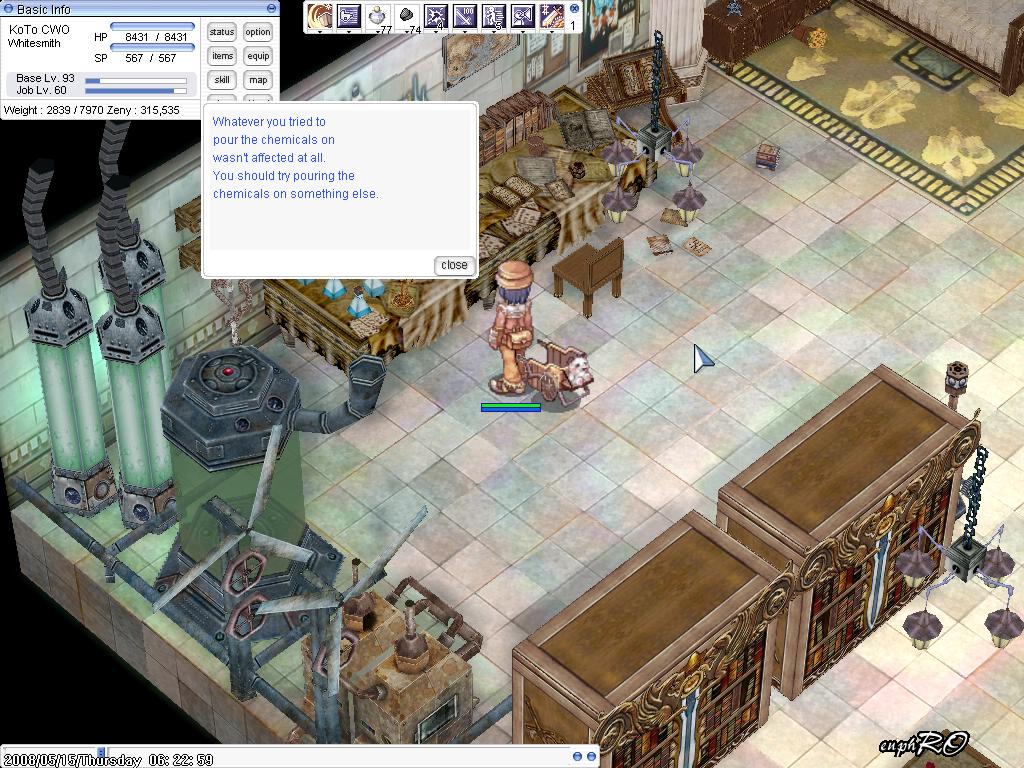Activate the cart skill in second hotkey slot
This screenshot has width=1024, height=768.
pyautogui.click(x=349, y=16)
